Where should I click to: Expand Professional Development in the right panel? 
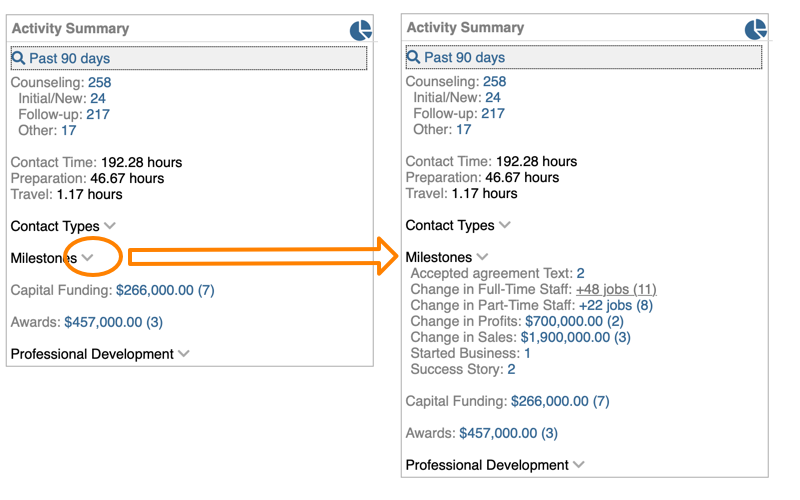coord(578,465)
